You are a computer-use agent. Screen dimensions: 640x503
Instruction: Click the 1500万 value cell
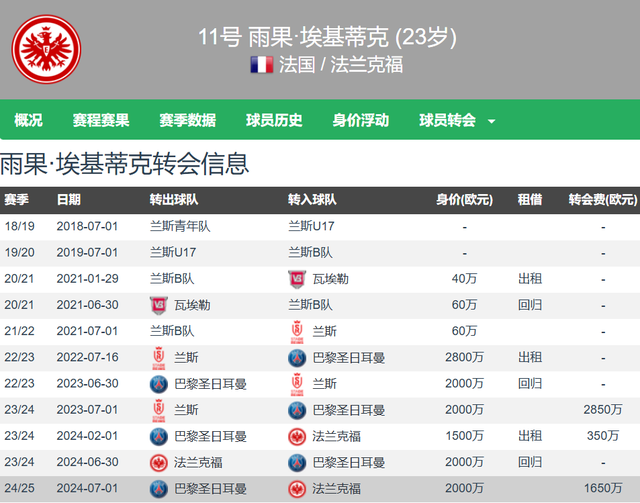[464, 436]
